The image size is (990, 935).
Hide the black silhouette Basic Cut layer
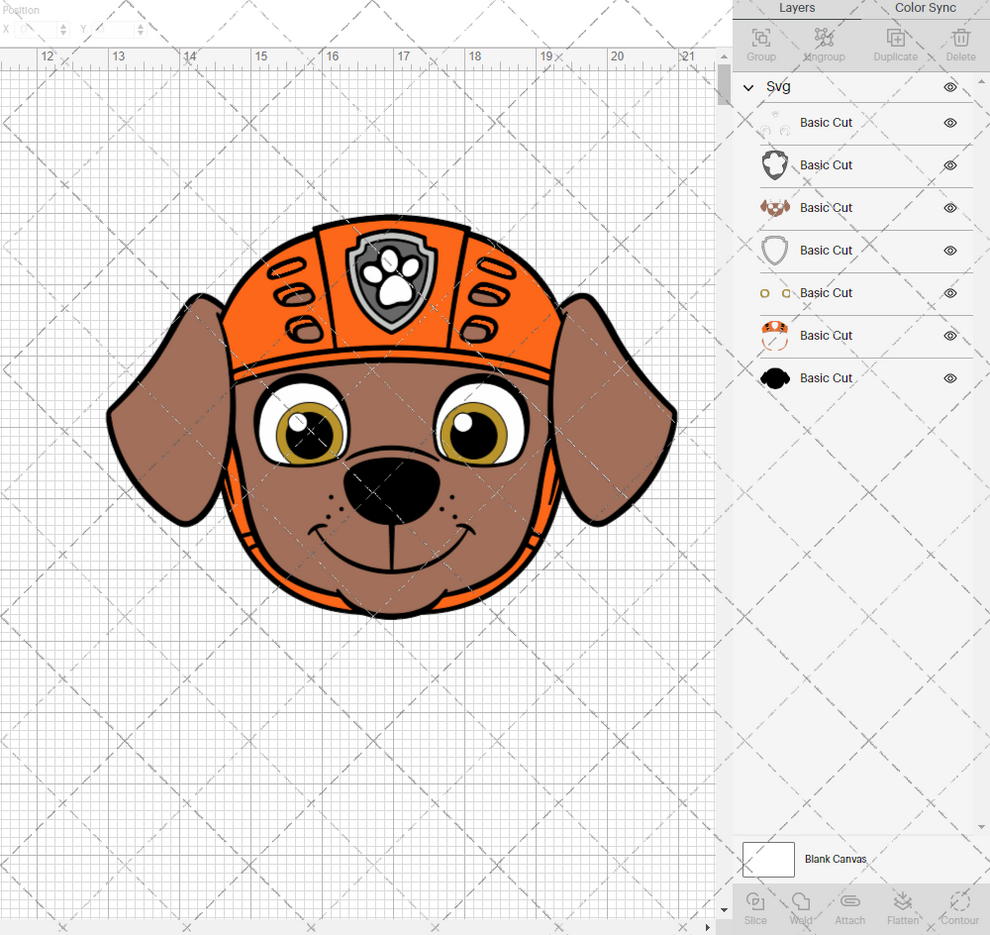(948, 378)
